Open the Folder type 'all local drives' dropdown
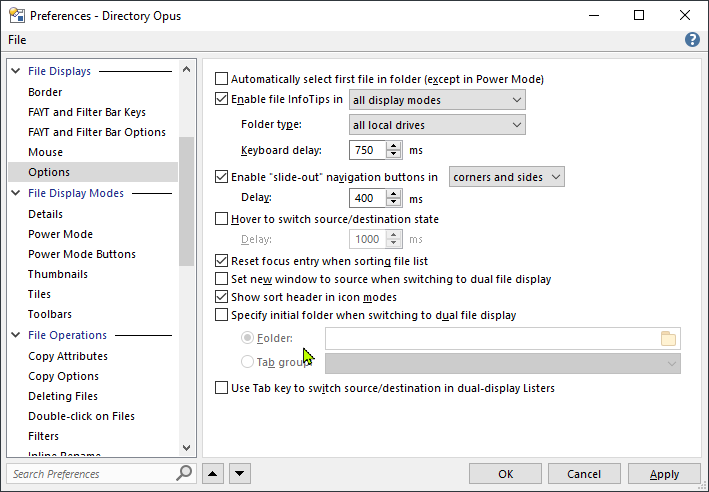Image resolution: width=709 pixels, height=492 pixels. (437, 125)
